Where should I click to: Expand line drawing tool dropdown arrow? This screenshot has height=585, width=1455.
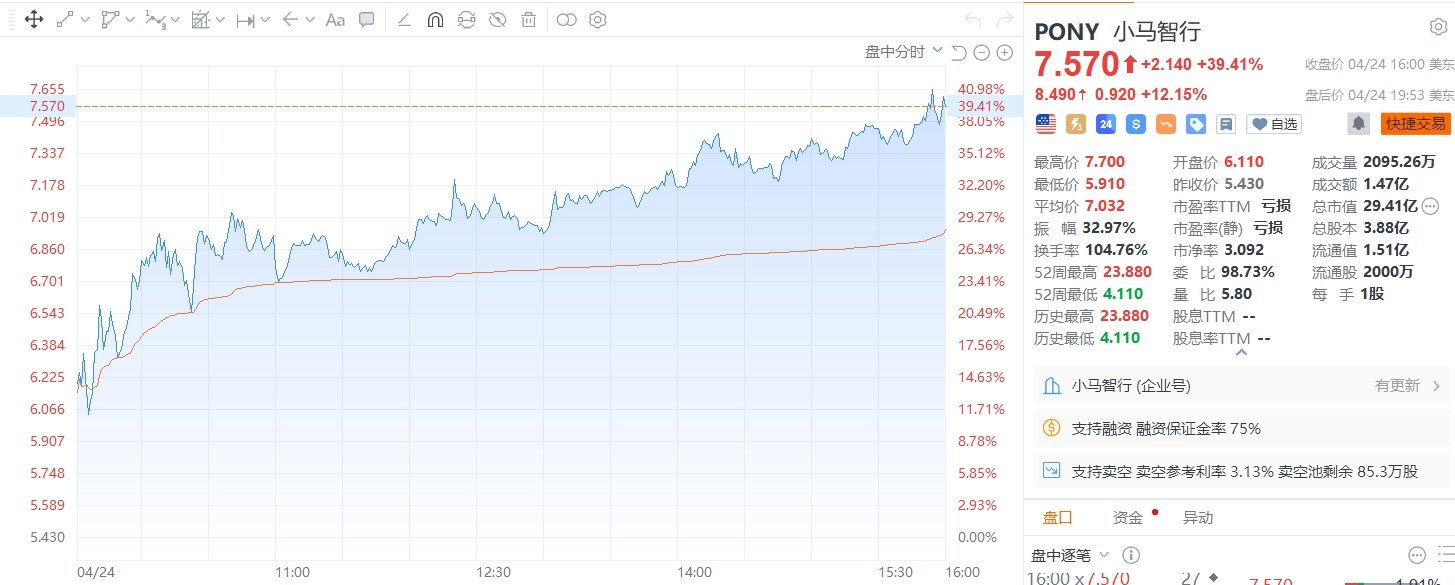85,19
